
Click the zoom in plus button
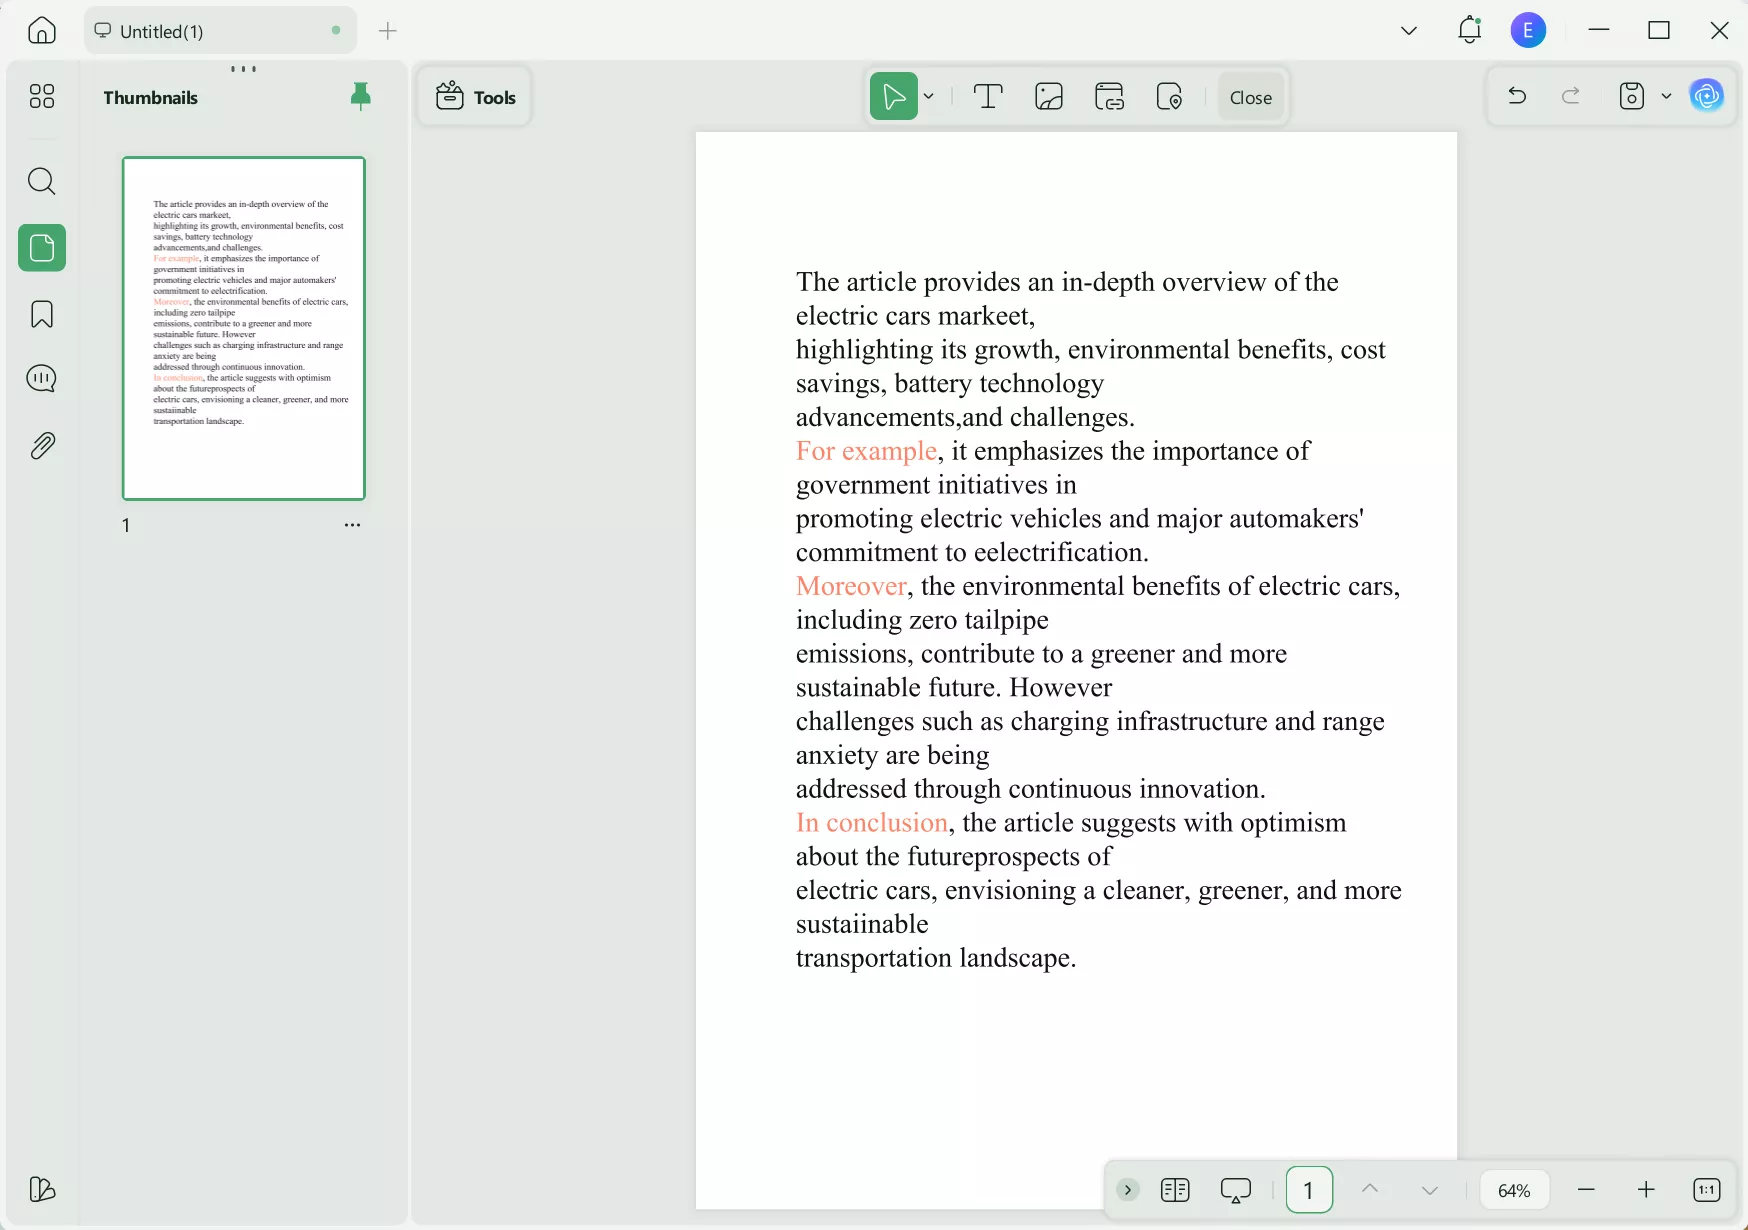click(x=1646, y=1190)
